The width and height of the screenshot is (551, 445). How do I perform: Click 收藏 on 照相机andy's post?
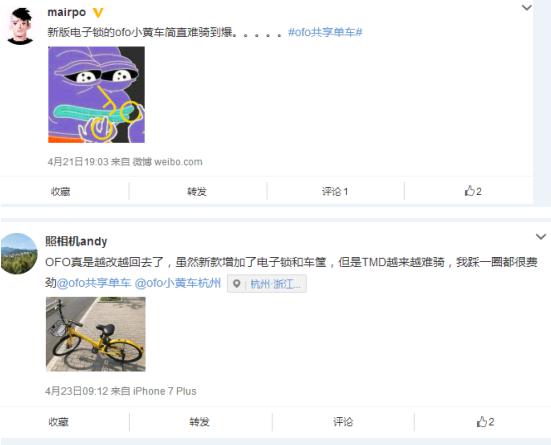click(58, 422)
